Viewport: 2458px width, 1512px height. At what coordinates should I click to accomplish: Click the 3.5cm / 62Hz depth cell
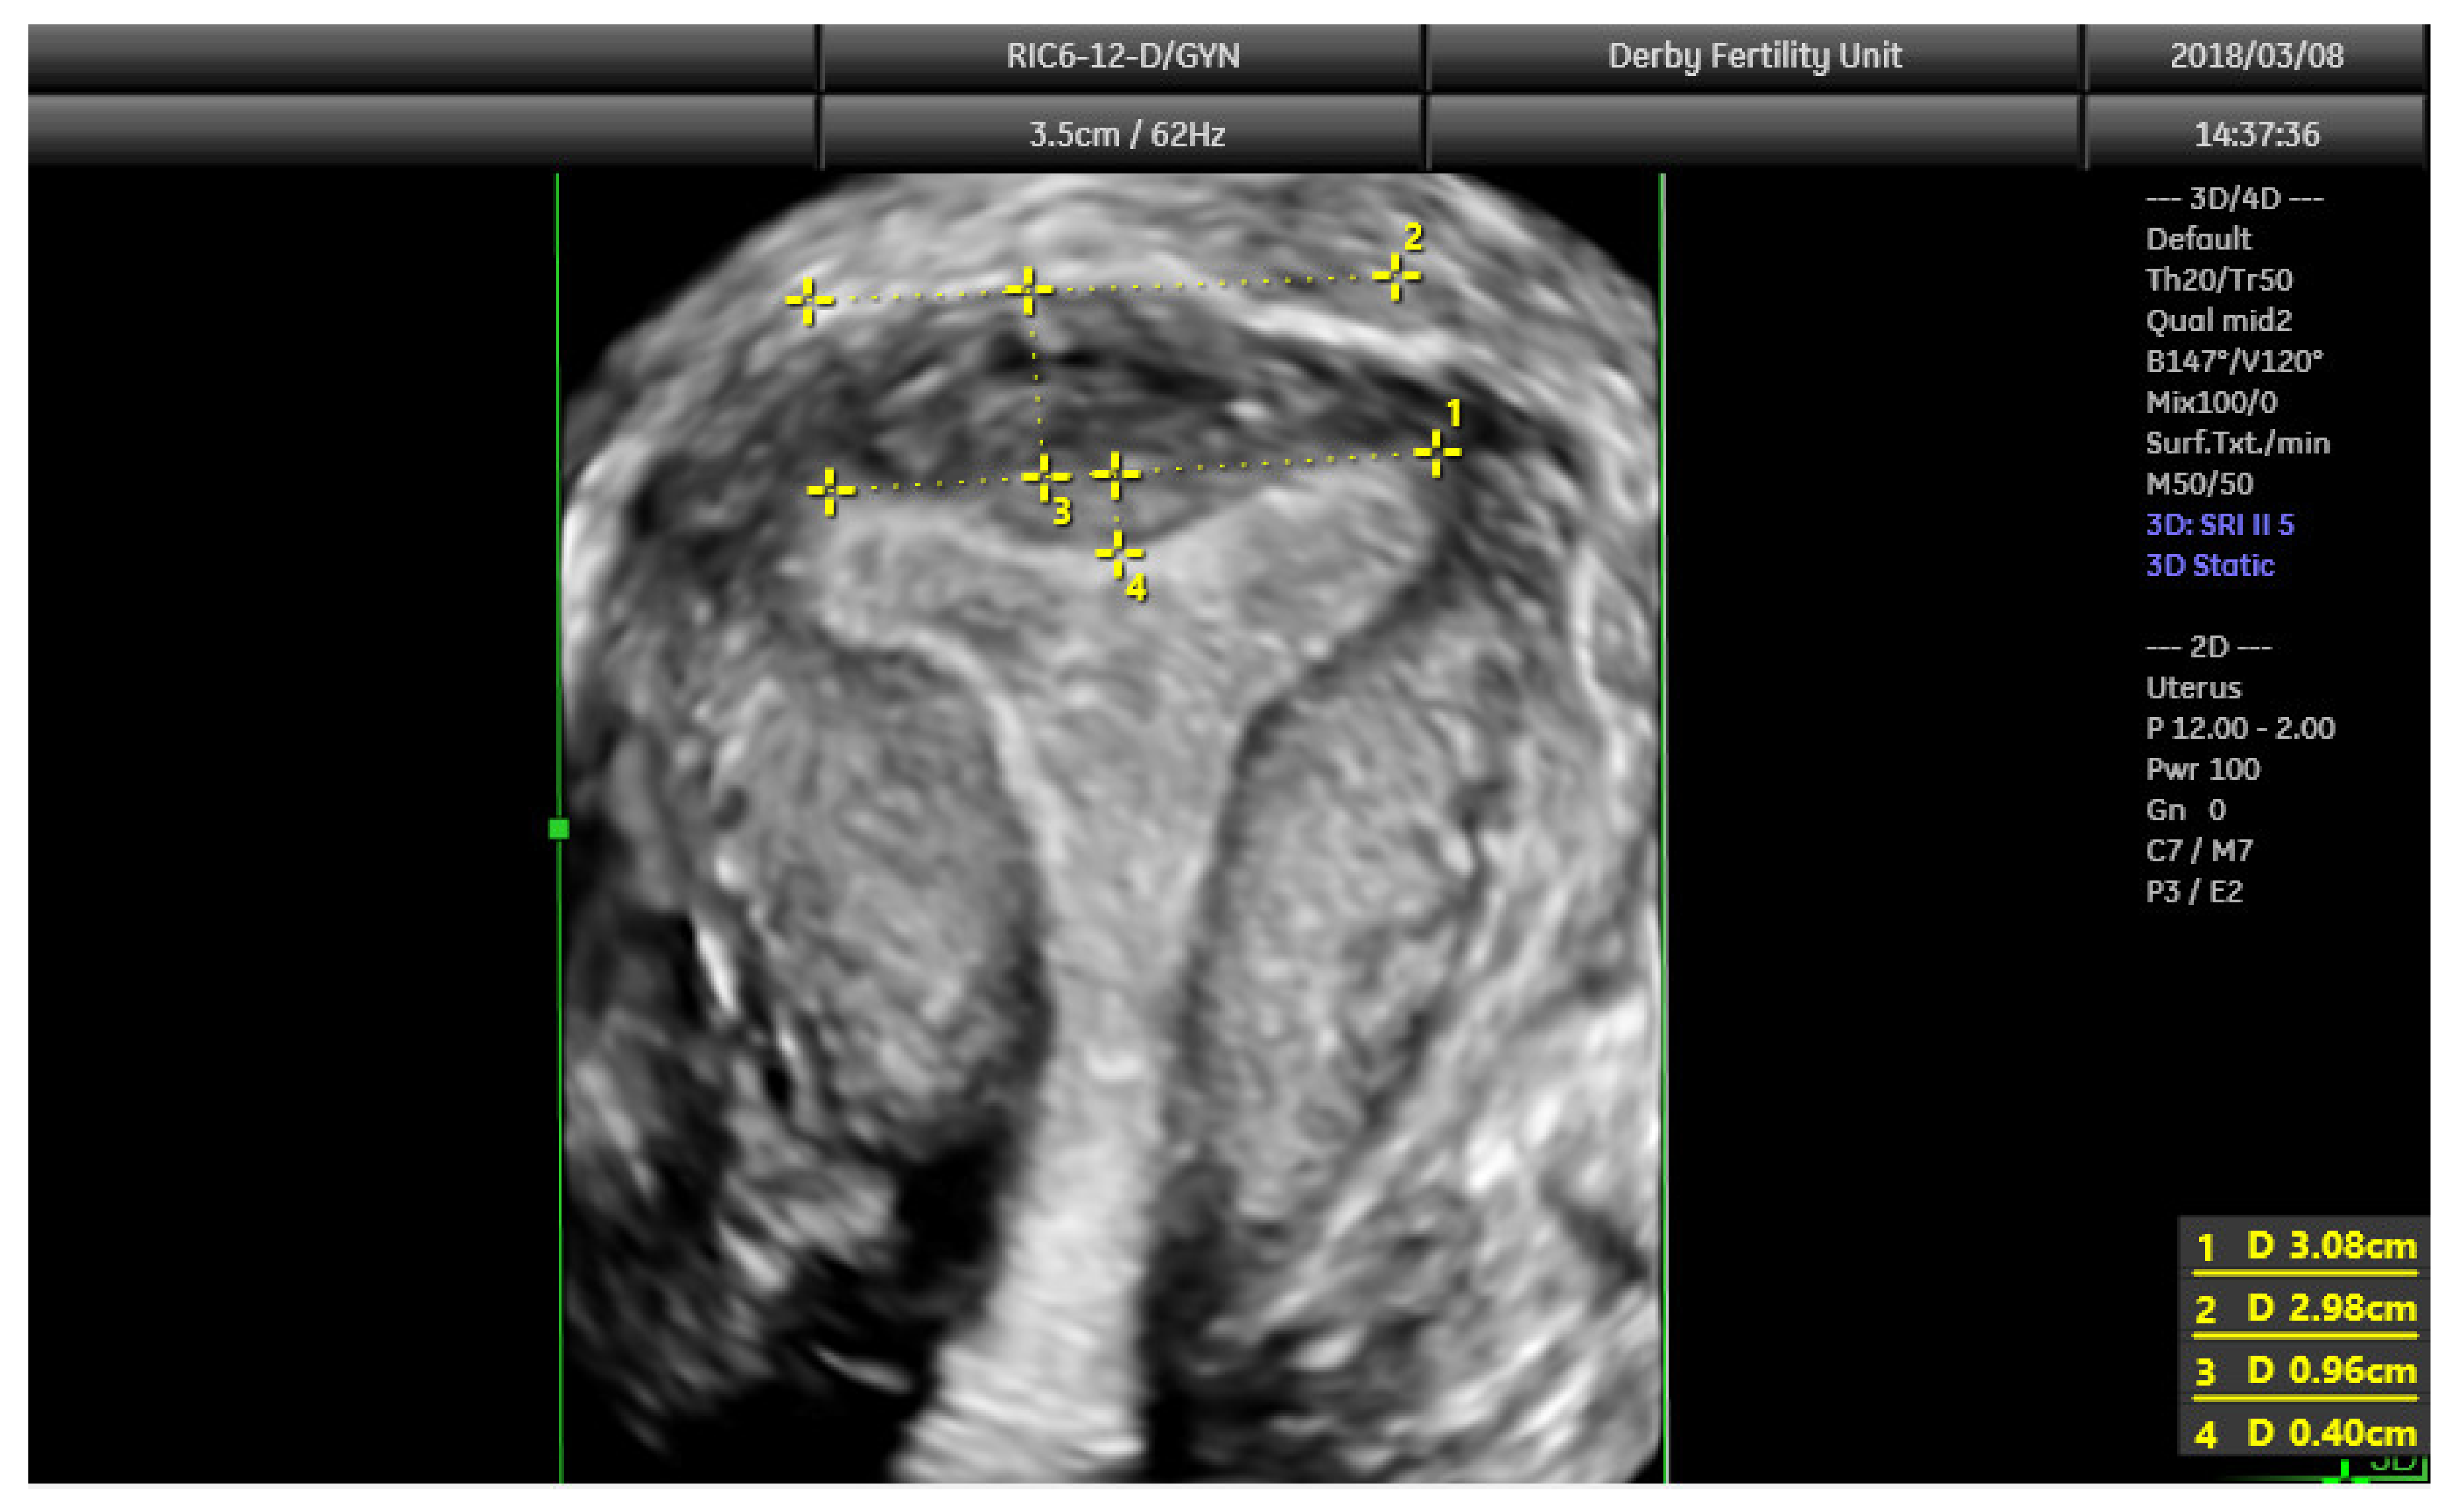click(1126, 134)
